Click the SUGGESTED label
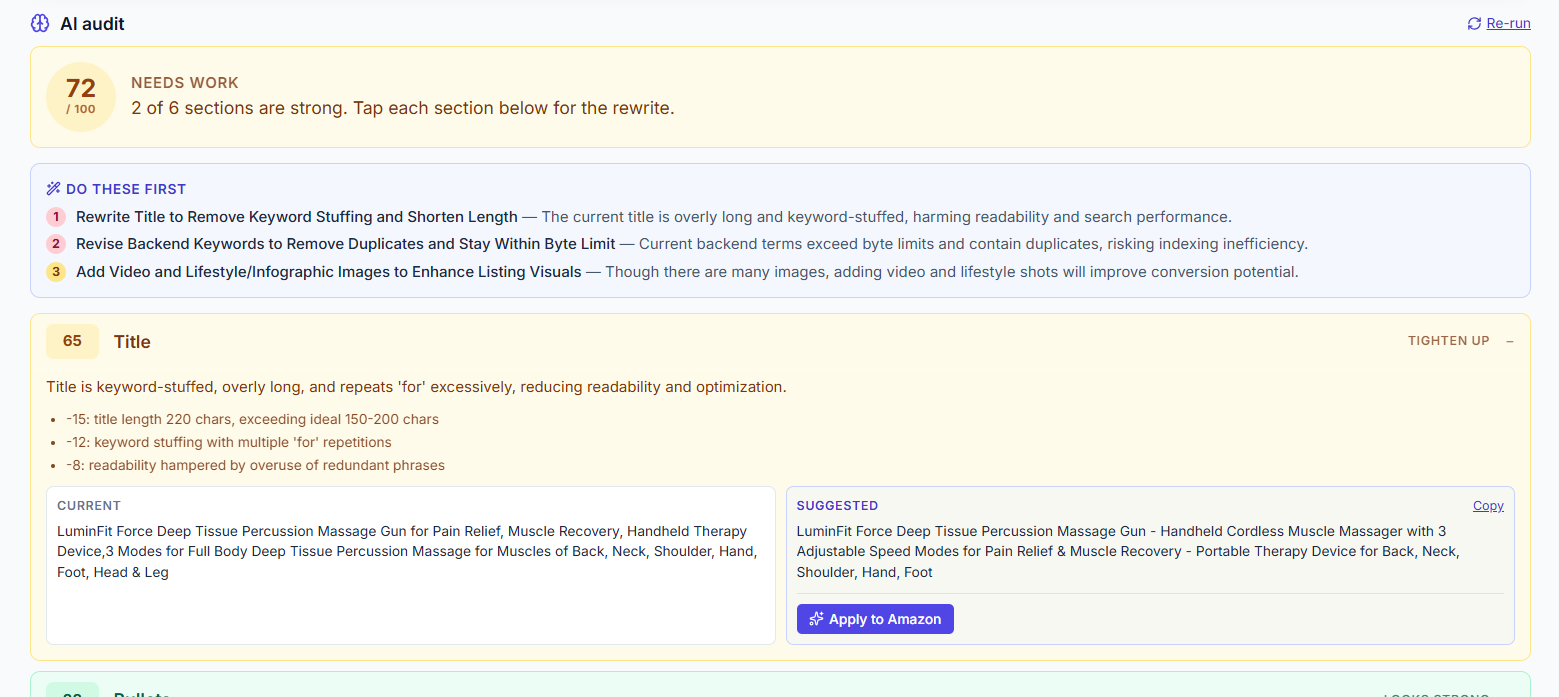Viewport: 1559px width, 697px height. [x=837, y=506]
